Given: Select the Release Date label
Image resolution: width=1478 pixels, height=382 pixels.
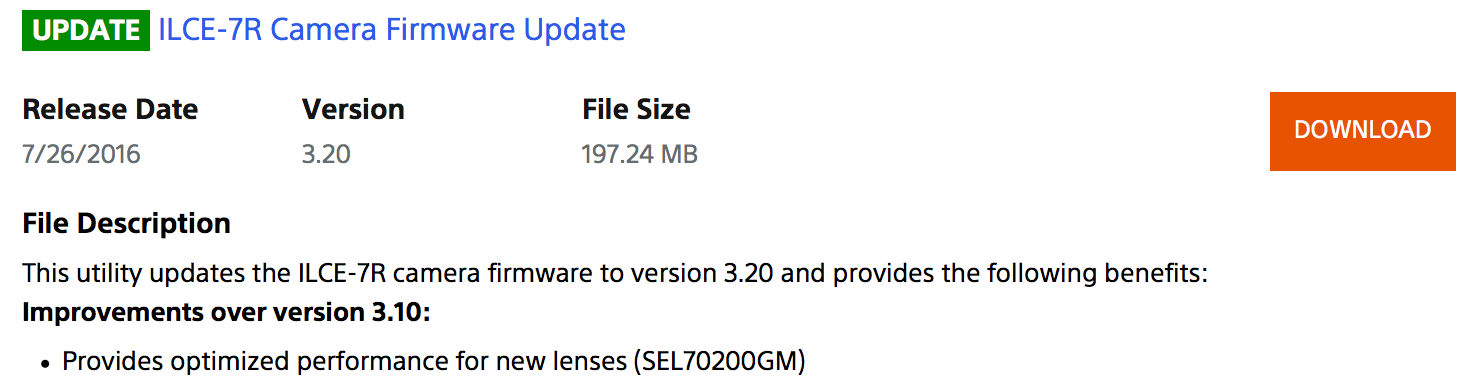Looking at the screenshot, I should pos(110,109).
